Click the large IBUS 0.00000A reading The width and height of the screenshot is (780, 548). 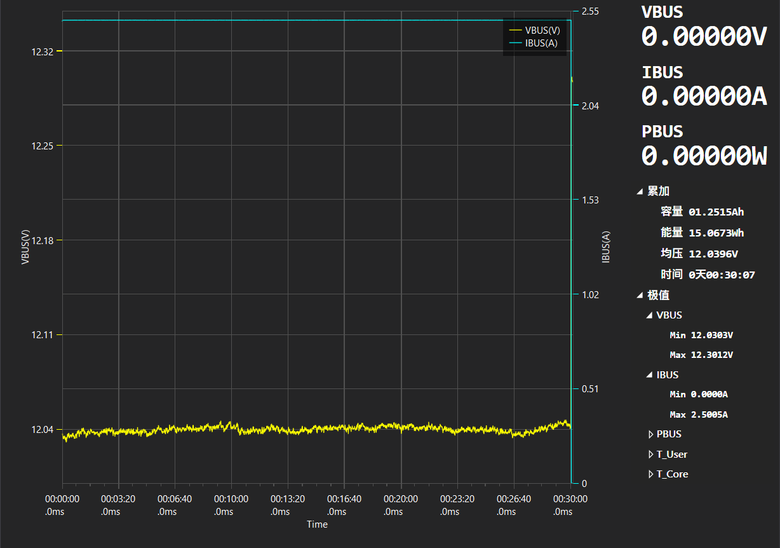pyautogui.click(x=704, y=96)
